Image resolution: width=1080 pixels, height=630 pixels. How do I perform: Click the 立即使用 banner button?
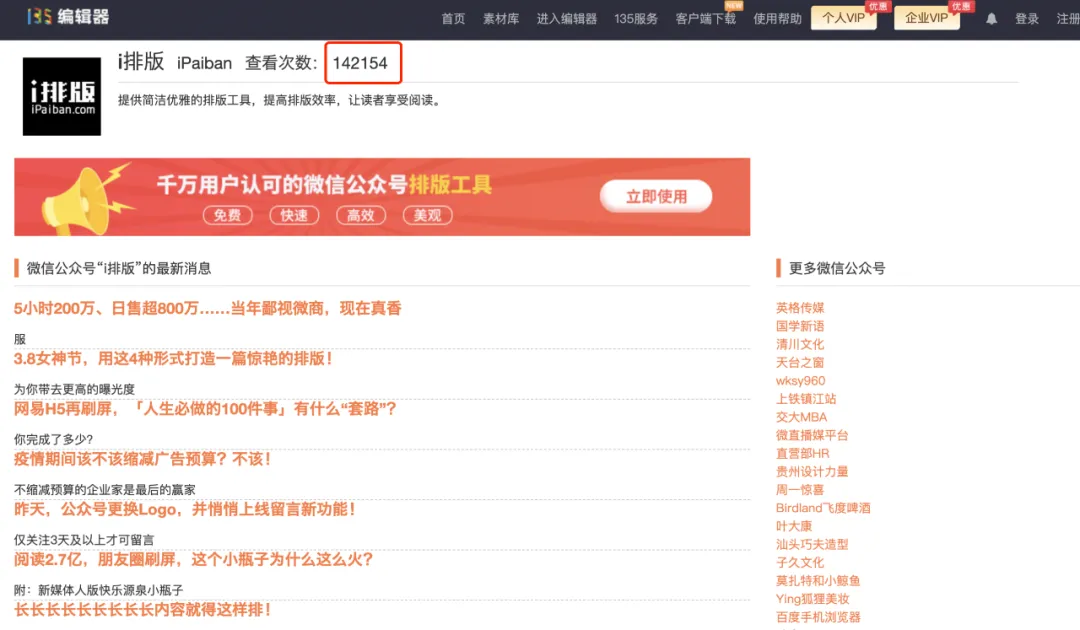click(656, 196)
